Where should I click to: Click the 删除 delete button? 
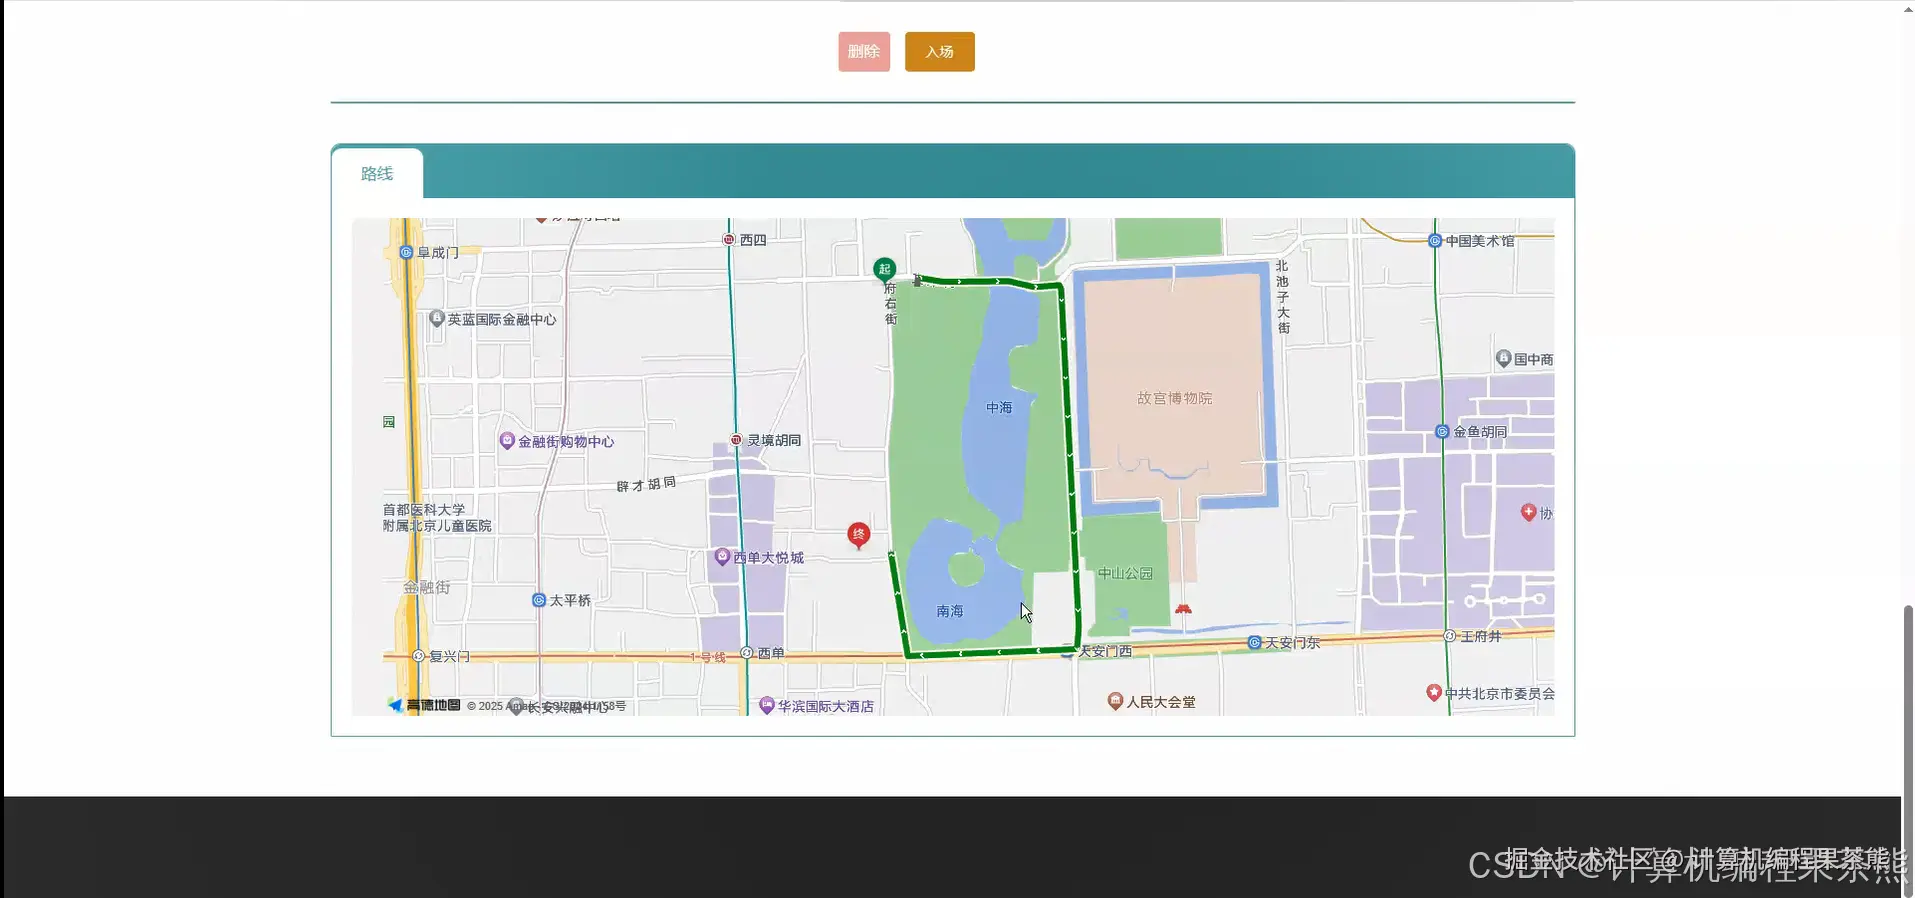[864, 52]
